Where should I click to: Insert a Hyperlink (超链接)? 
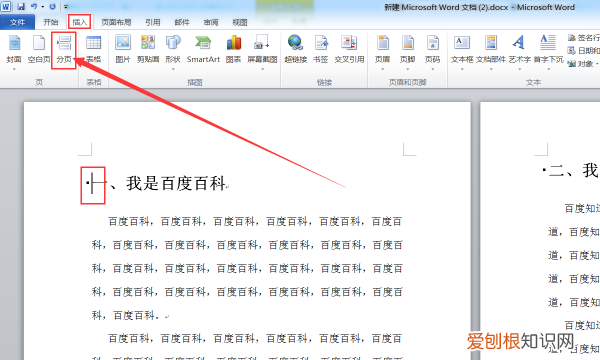[x=295, y=49]
